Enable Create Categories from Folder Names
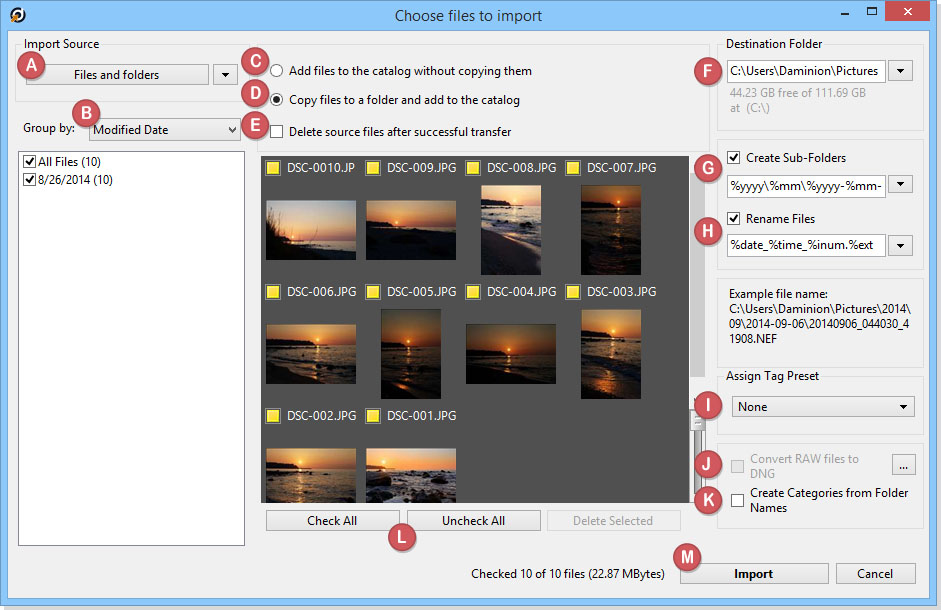The width and height of the screenshot is (941, 610). tap(737, 500)
